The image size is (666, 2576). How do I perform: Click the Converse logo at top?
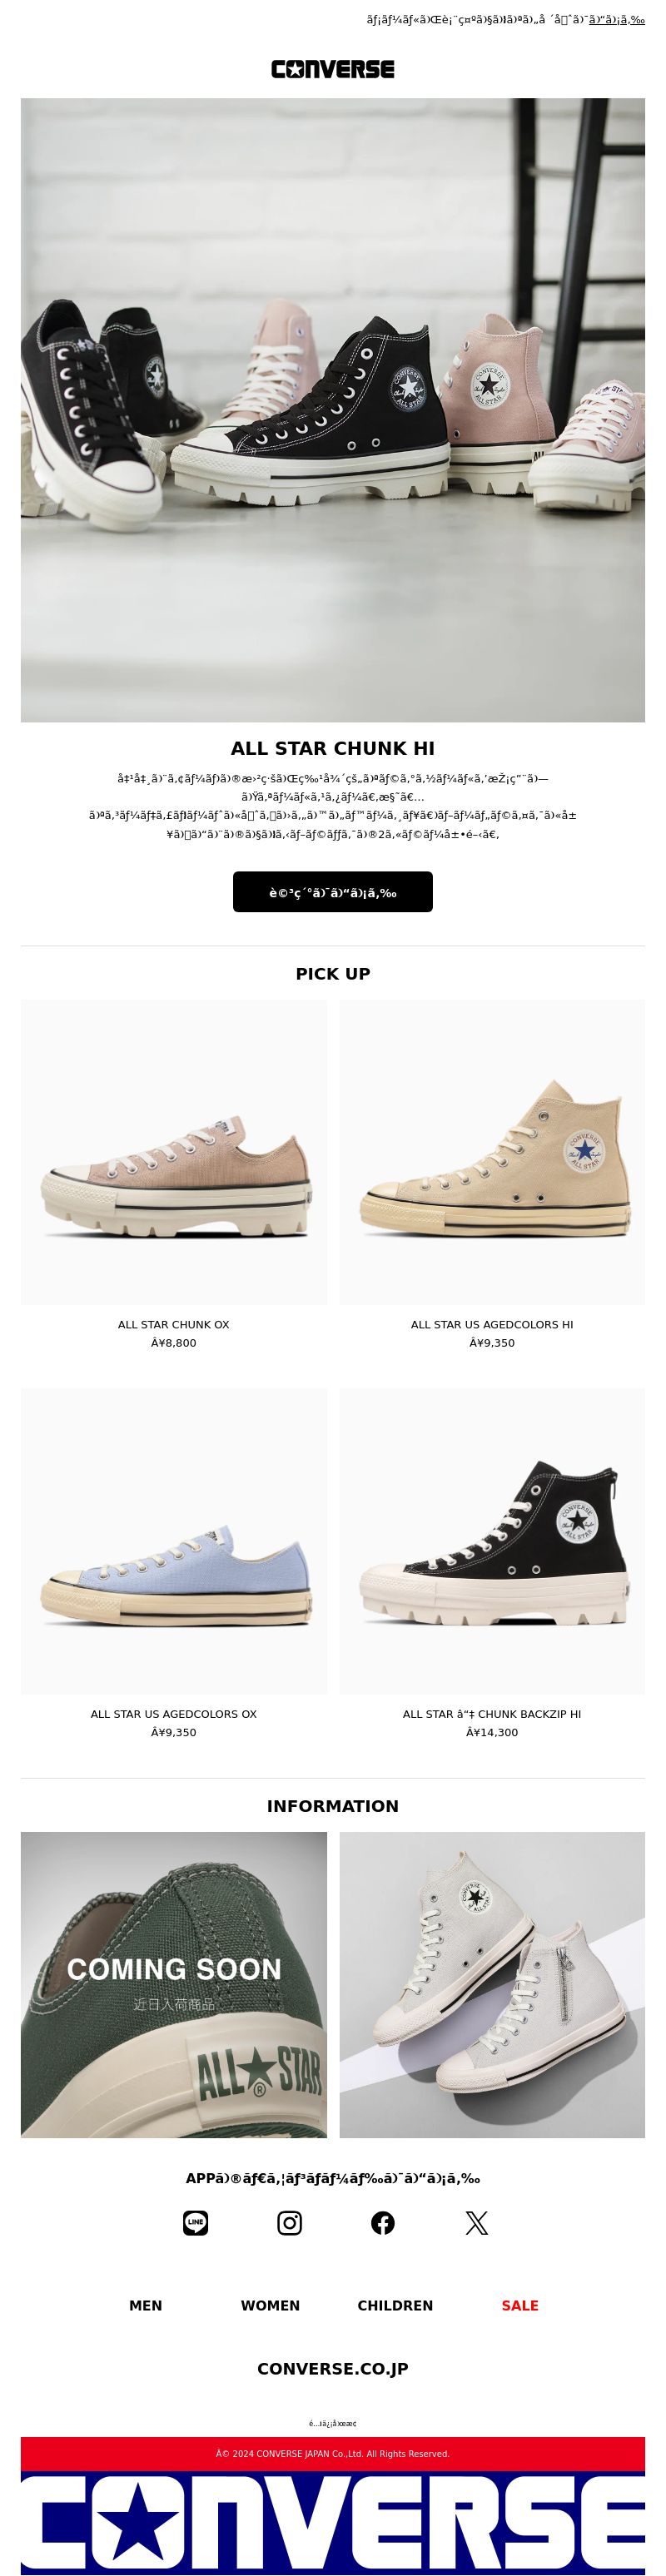333,69
